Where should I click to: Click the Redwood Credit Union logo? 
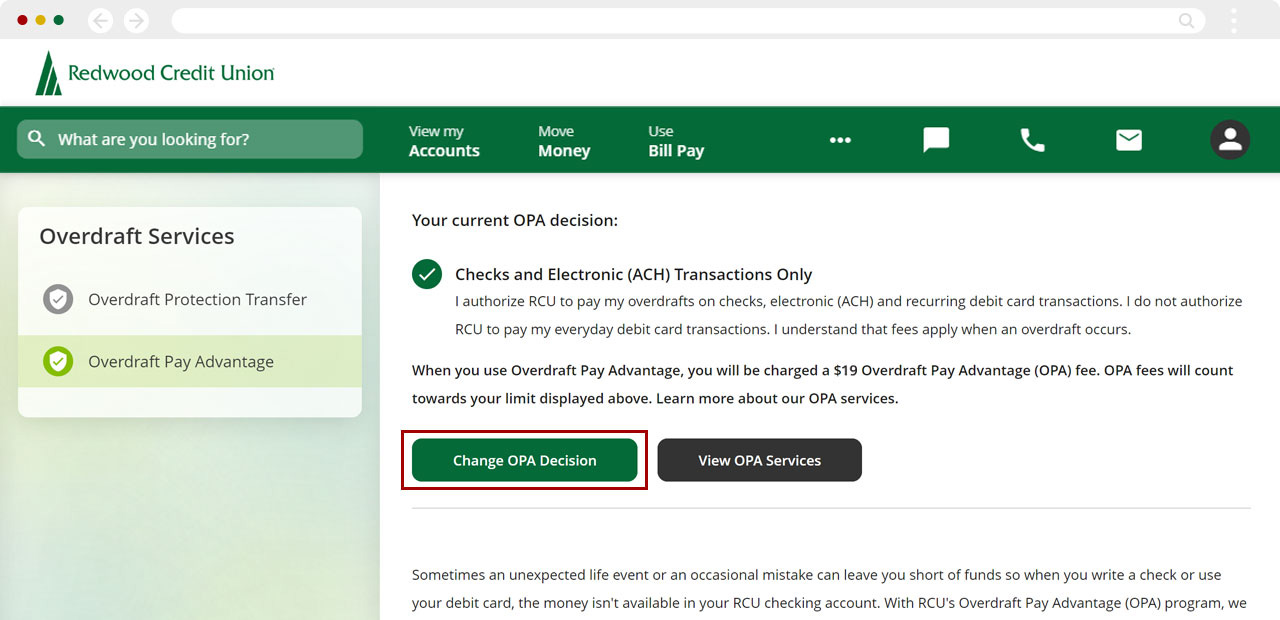[x=154, y=73]
